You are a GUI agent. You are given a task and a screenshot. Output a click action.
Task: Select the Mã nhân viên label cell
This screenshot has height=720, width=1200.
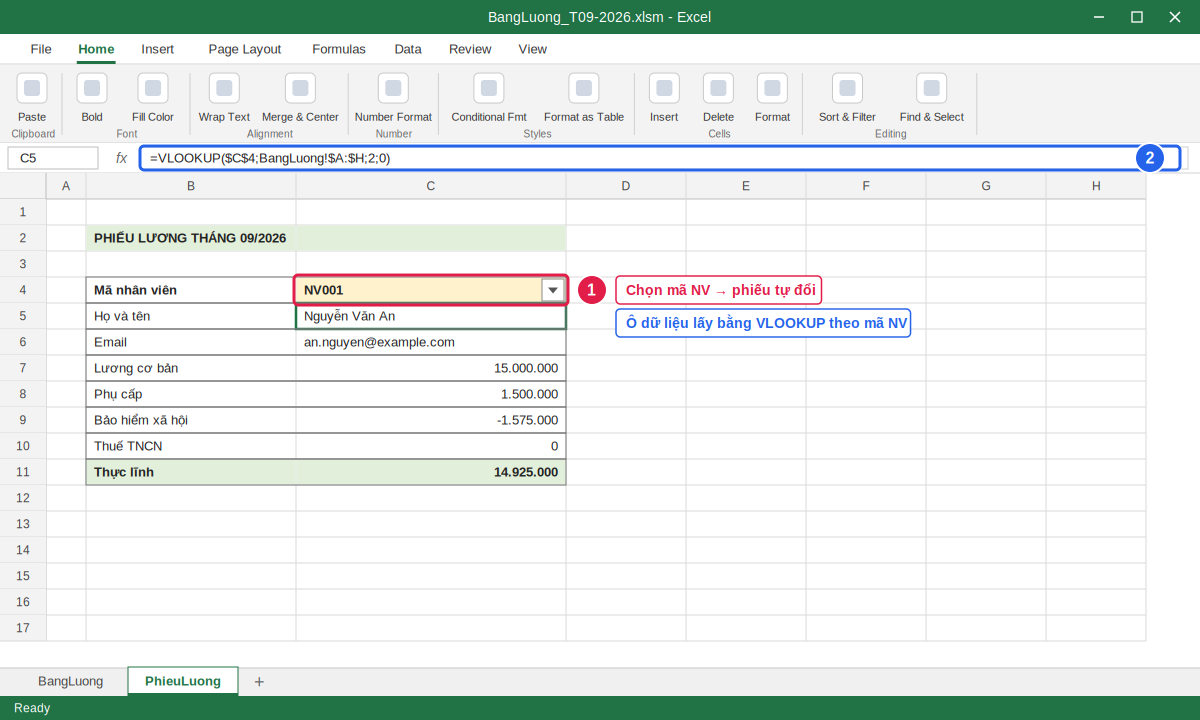tap(191, 290)
